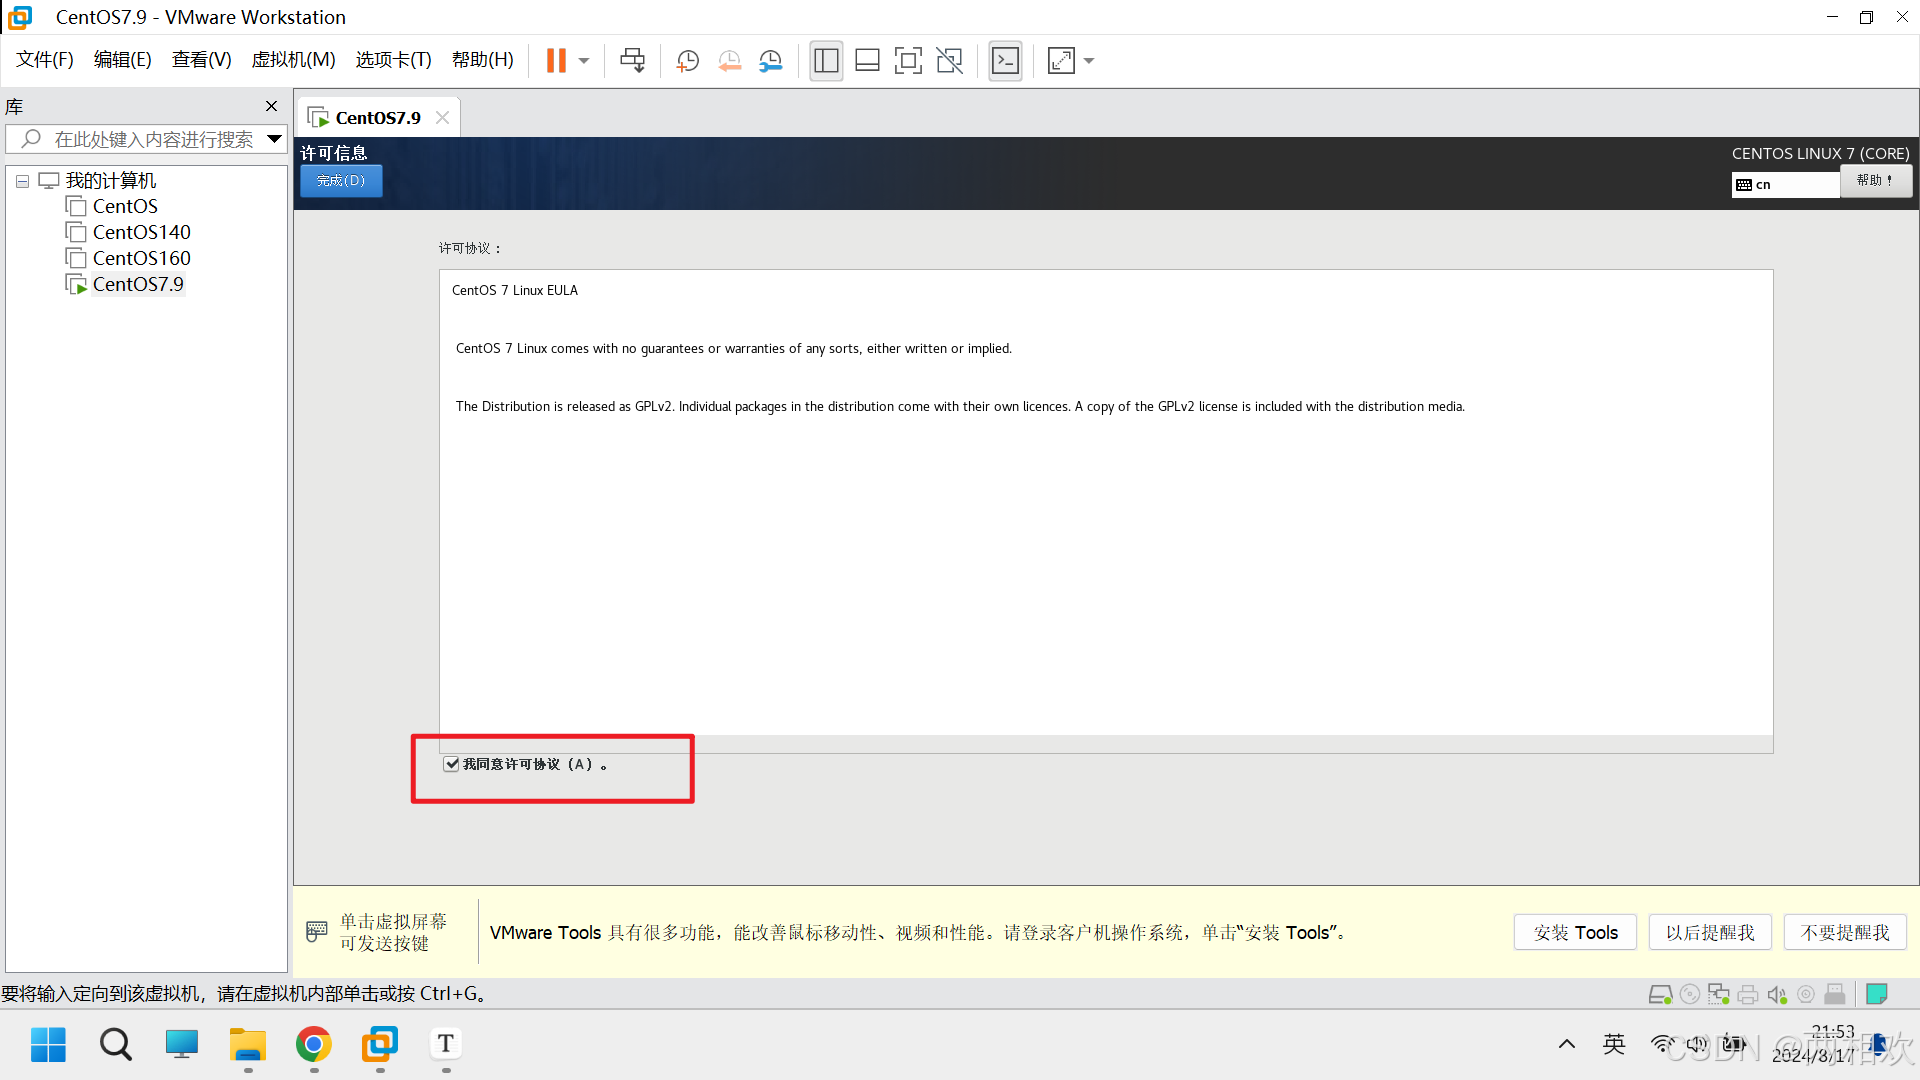
Task: Click the 完成(D) done button
Action: (341, 181)
